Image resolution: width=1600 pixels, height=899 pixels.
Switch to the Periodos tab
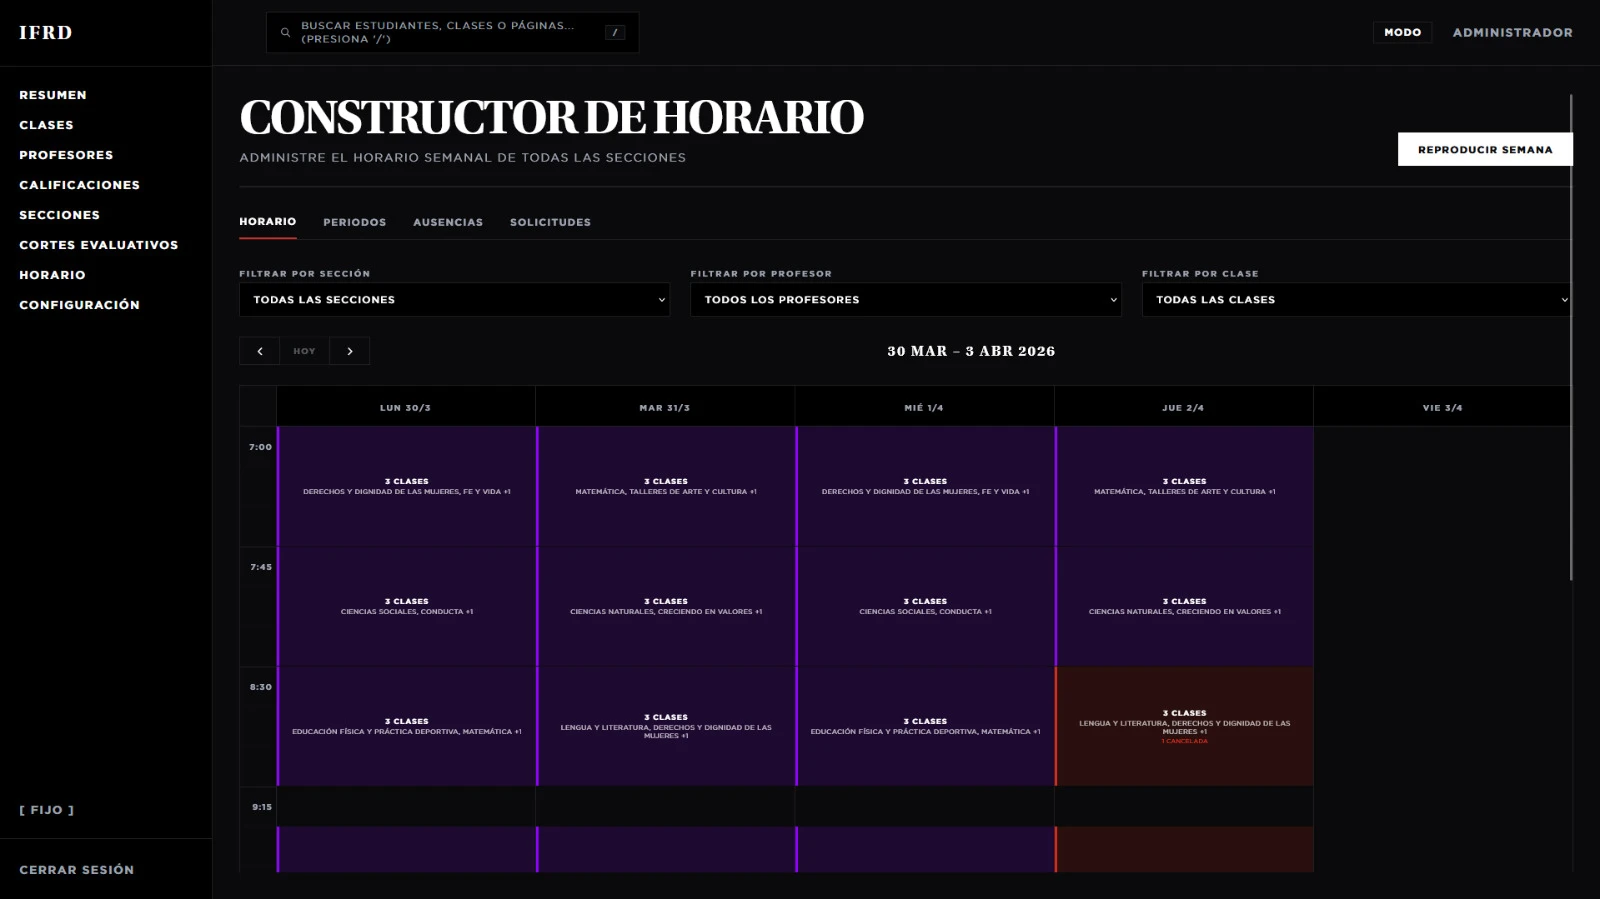point(354,222)
